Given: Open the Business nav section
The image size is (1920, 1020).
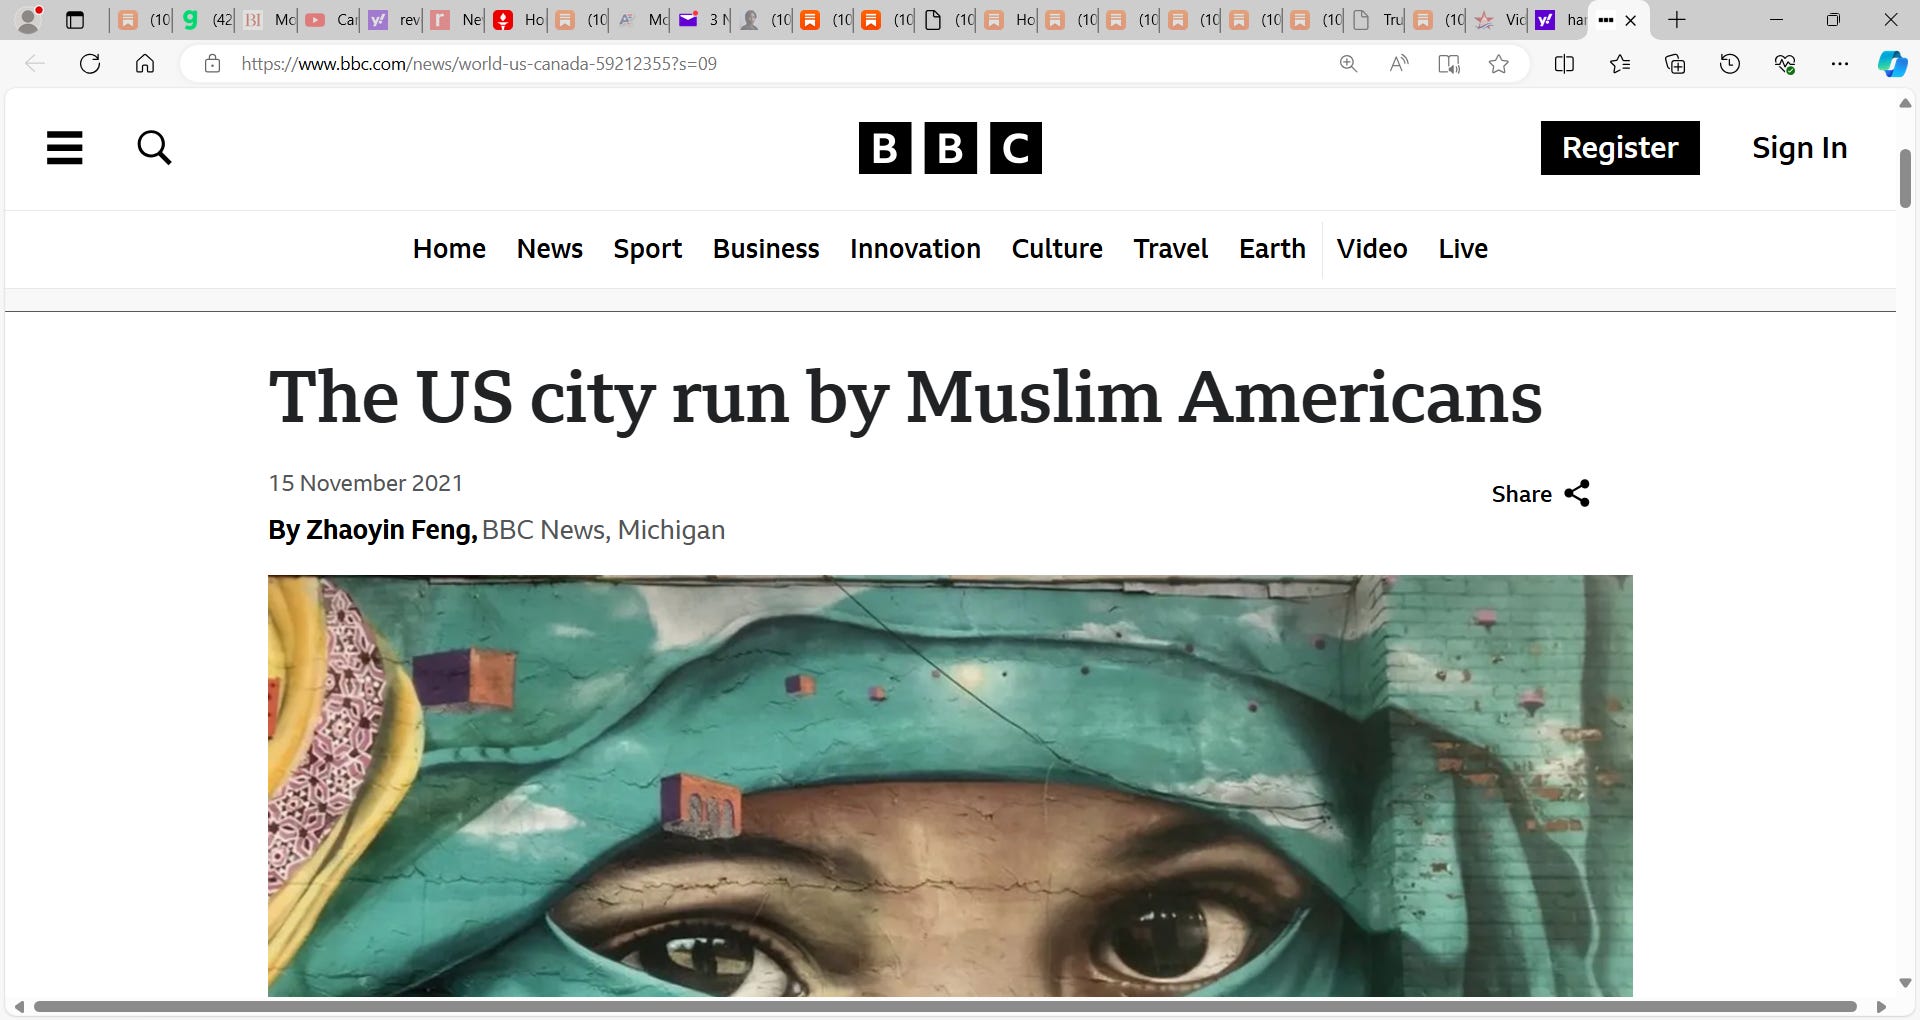Looking at the screenshot, I should pos(766,249).
